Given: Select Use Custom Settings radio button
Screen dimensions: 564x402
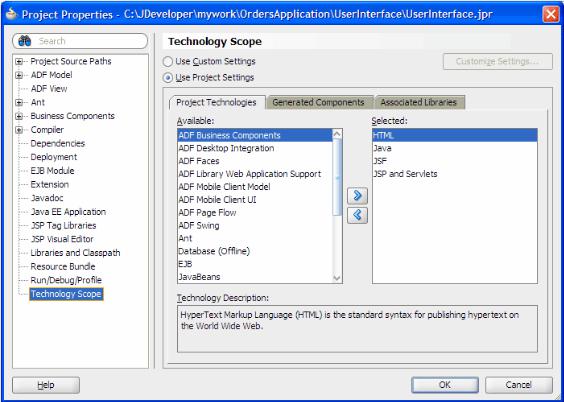Looking at the screenshot, I should [x=168, y=61].
